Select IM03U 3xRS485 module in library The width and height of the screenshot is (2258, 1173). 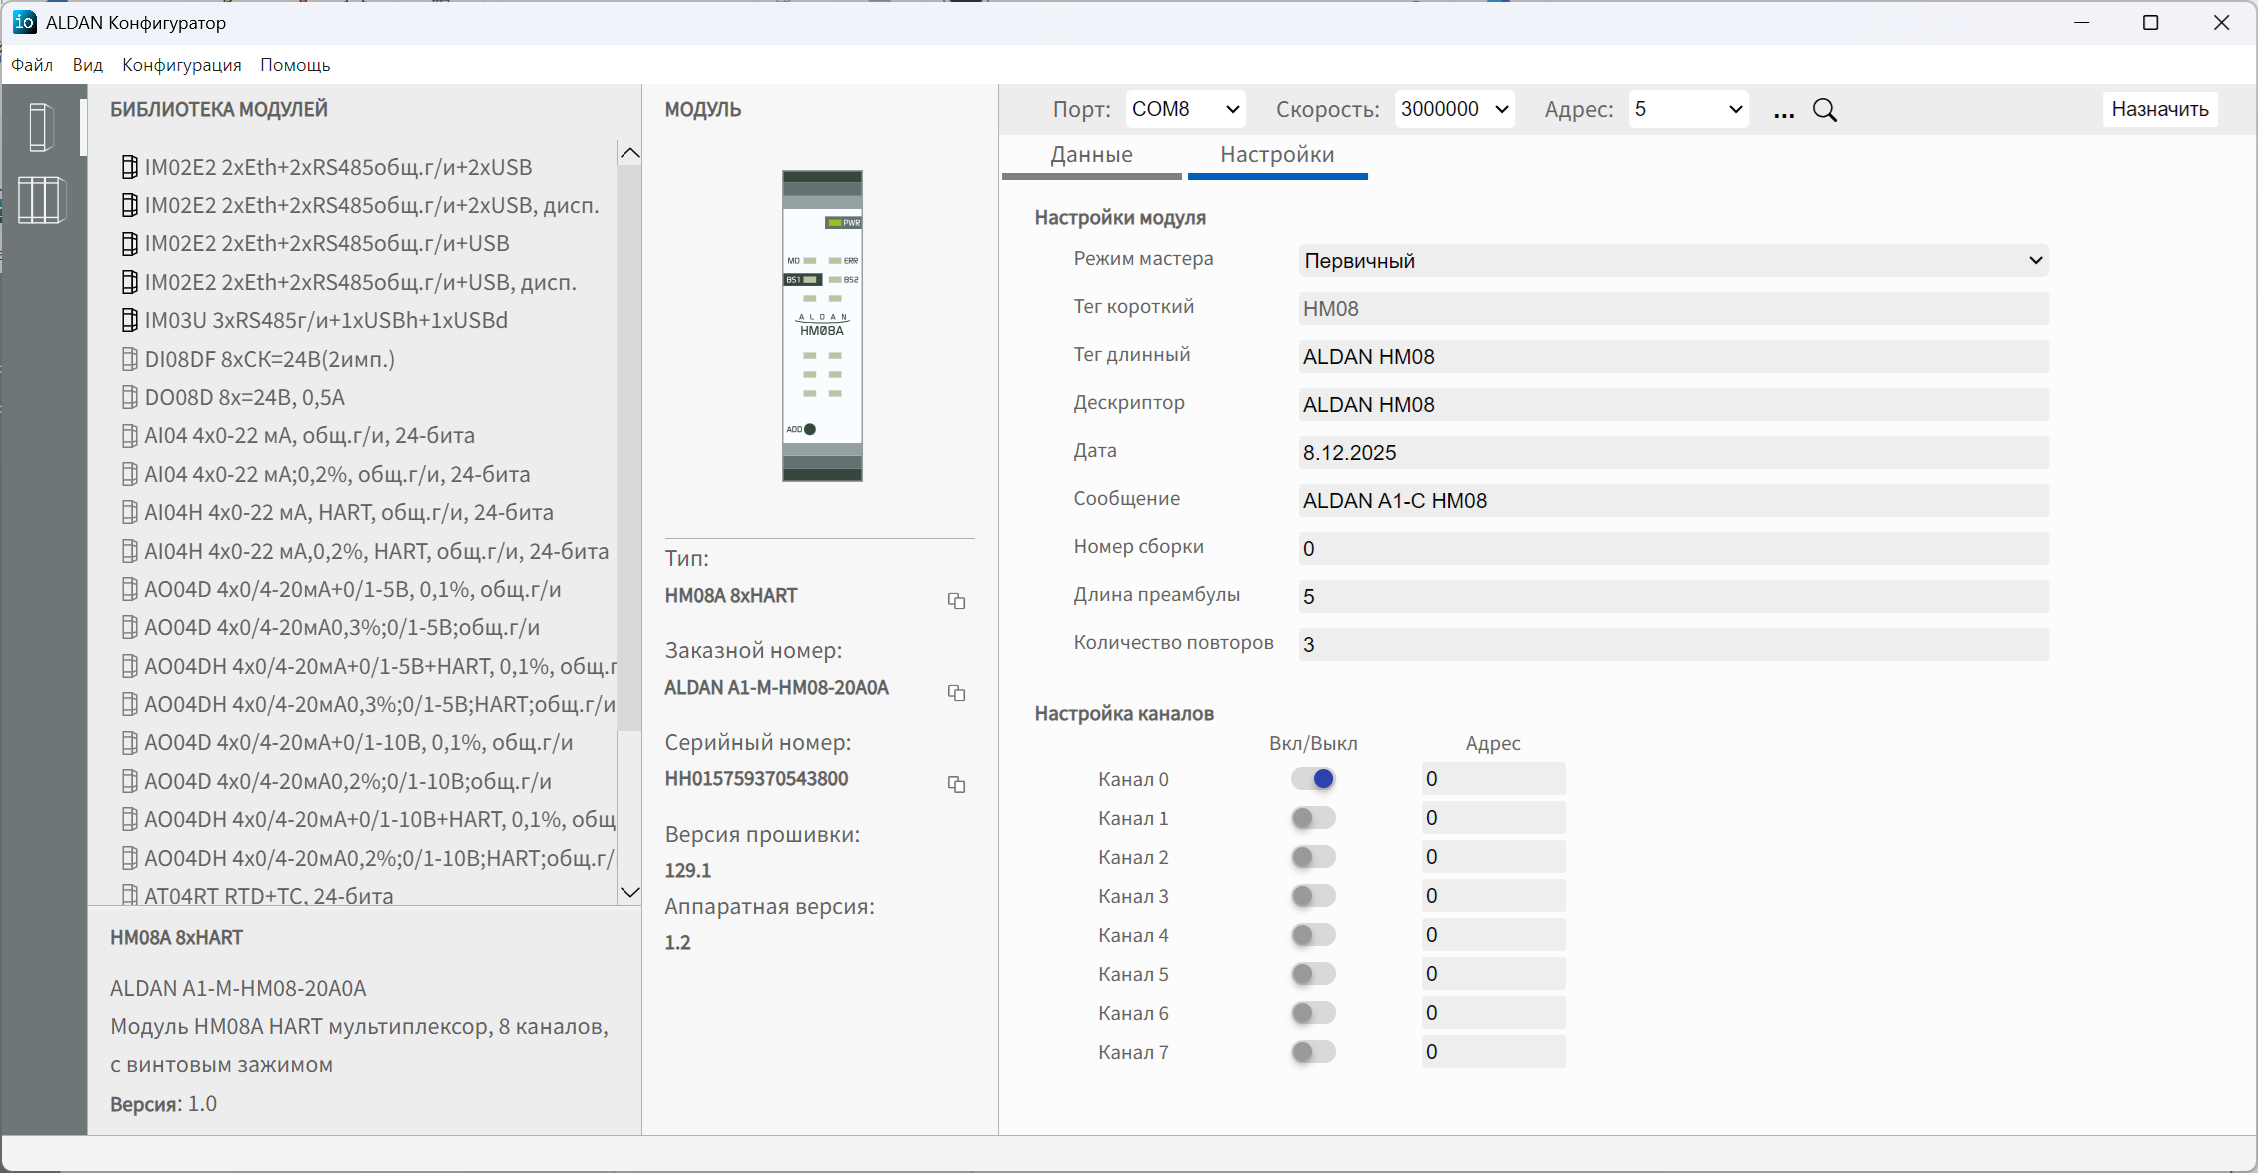[326, 320]
